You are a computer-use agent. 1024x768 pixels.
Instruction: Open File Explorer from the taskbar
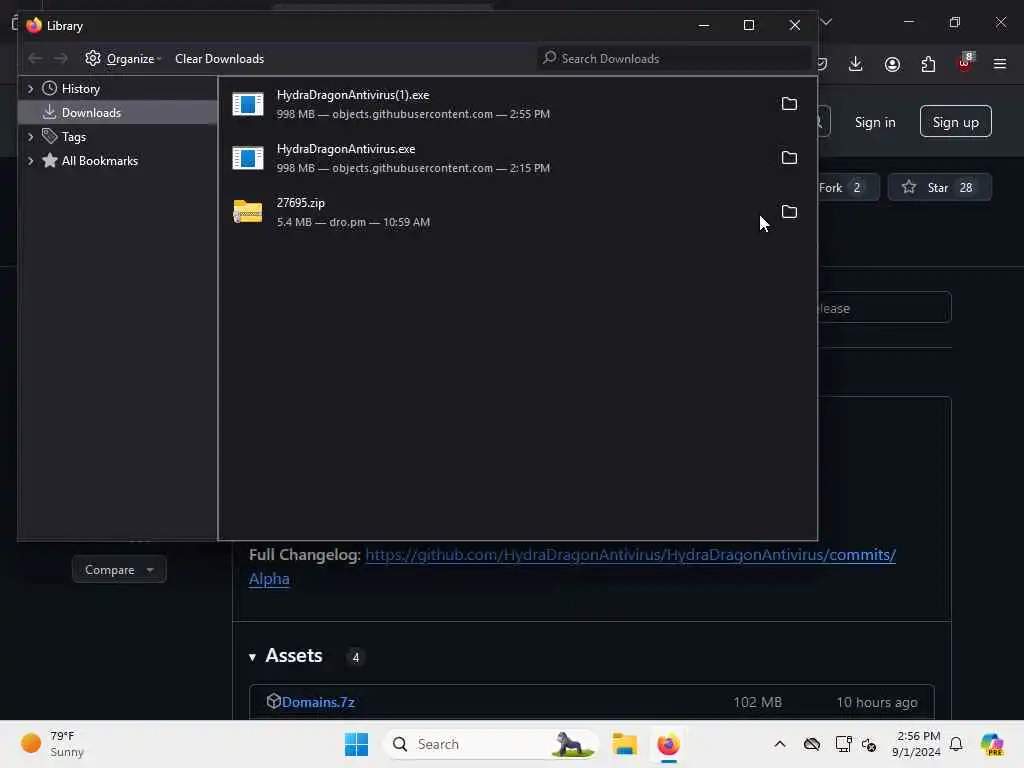tap(624, 744)
